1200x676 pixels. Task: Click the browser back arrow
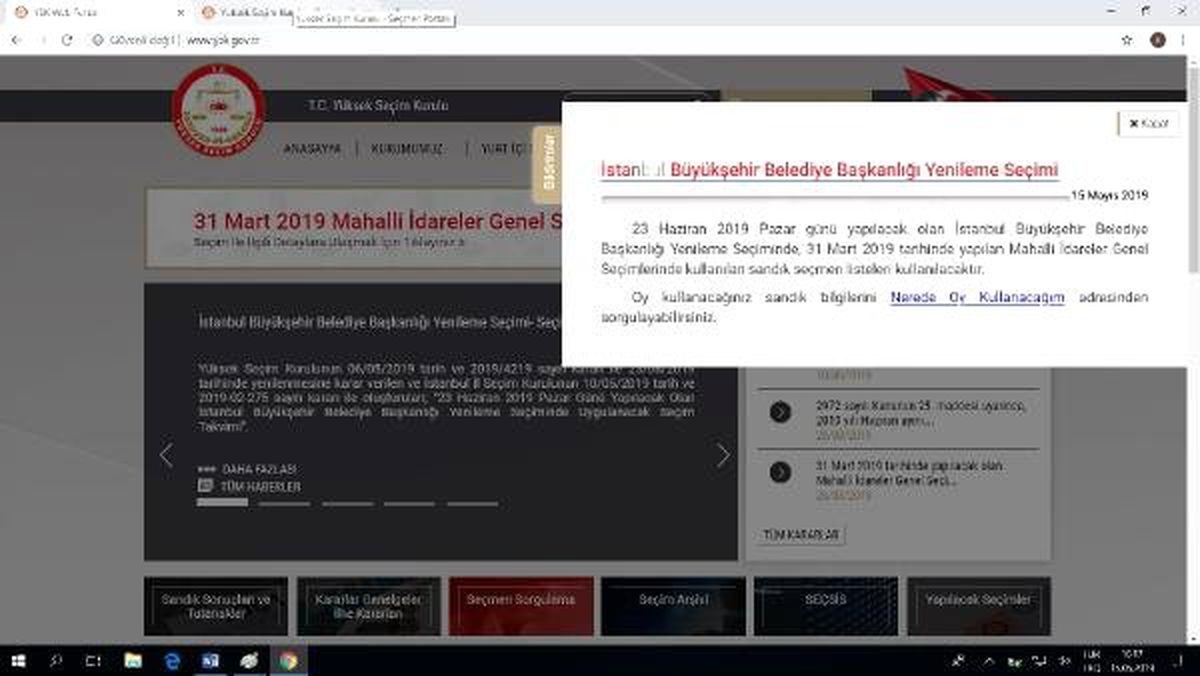[16, 40]
